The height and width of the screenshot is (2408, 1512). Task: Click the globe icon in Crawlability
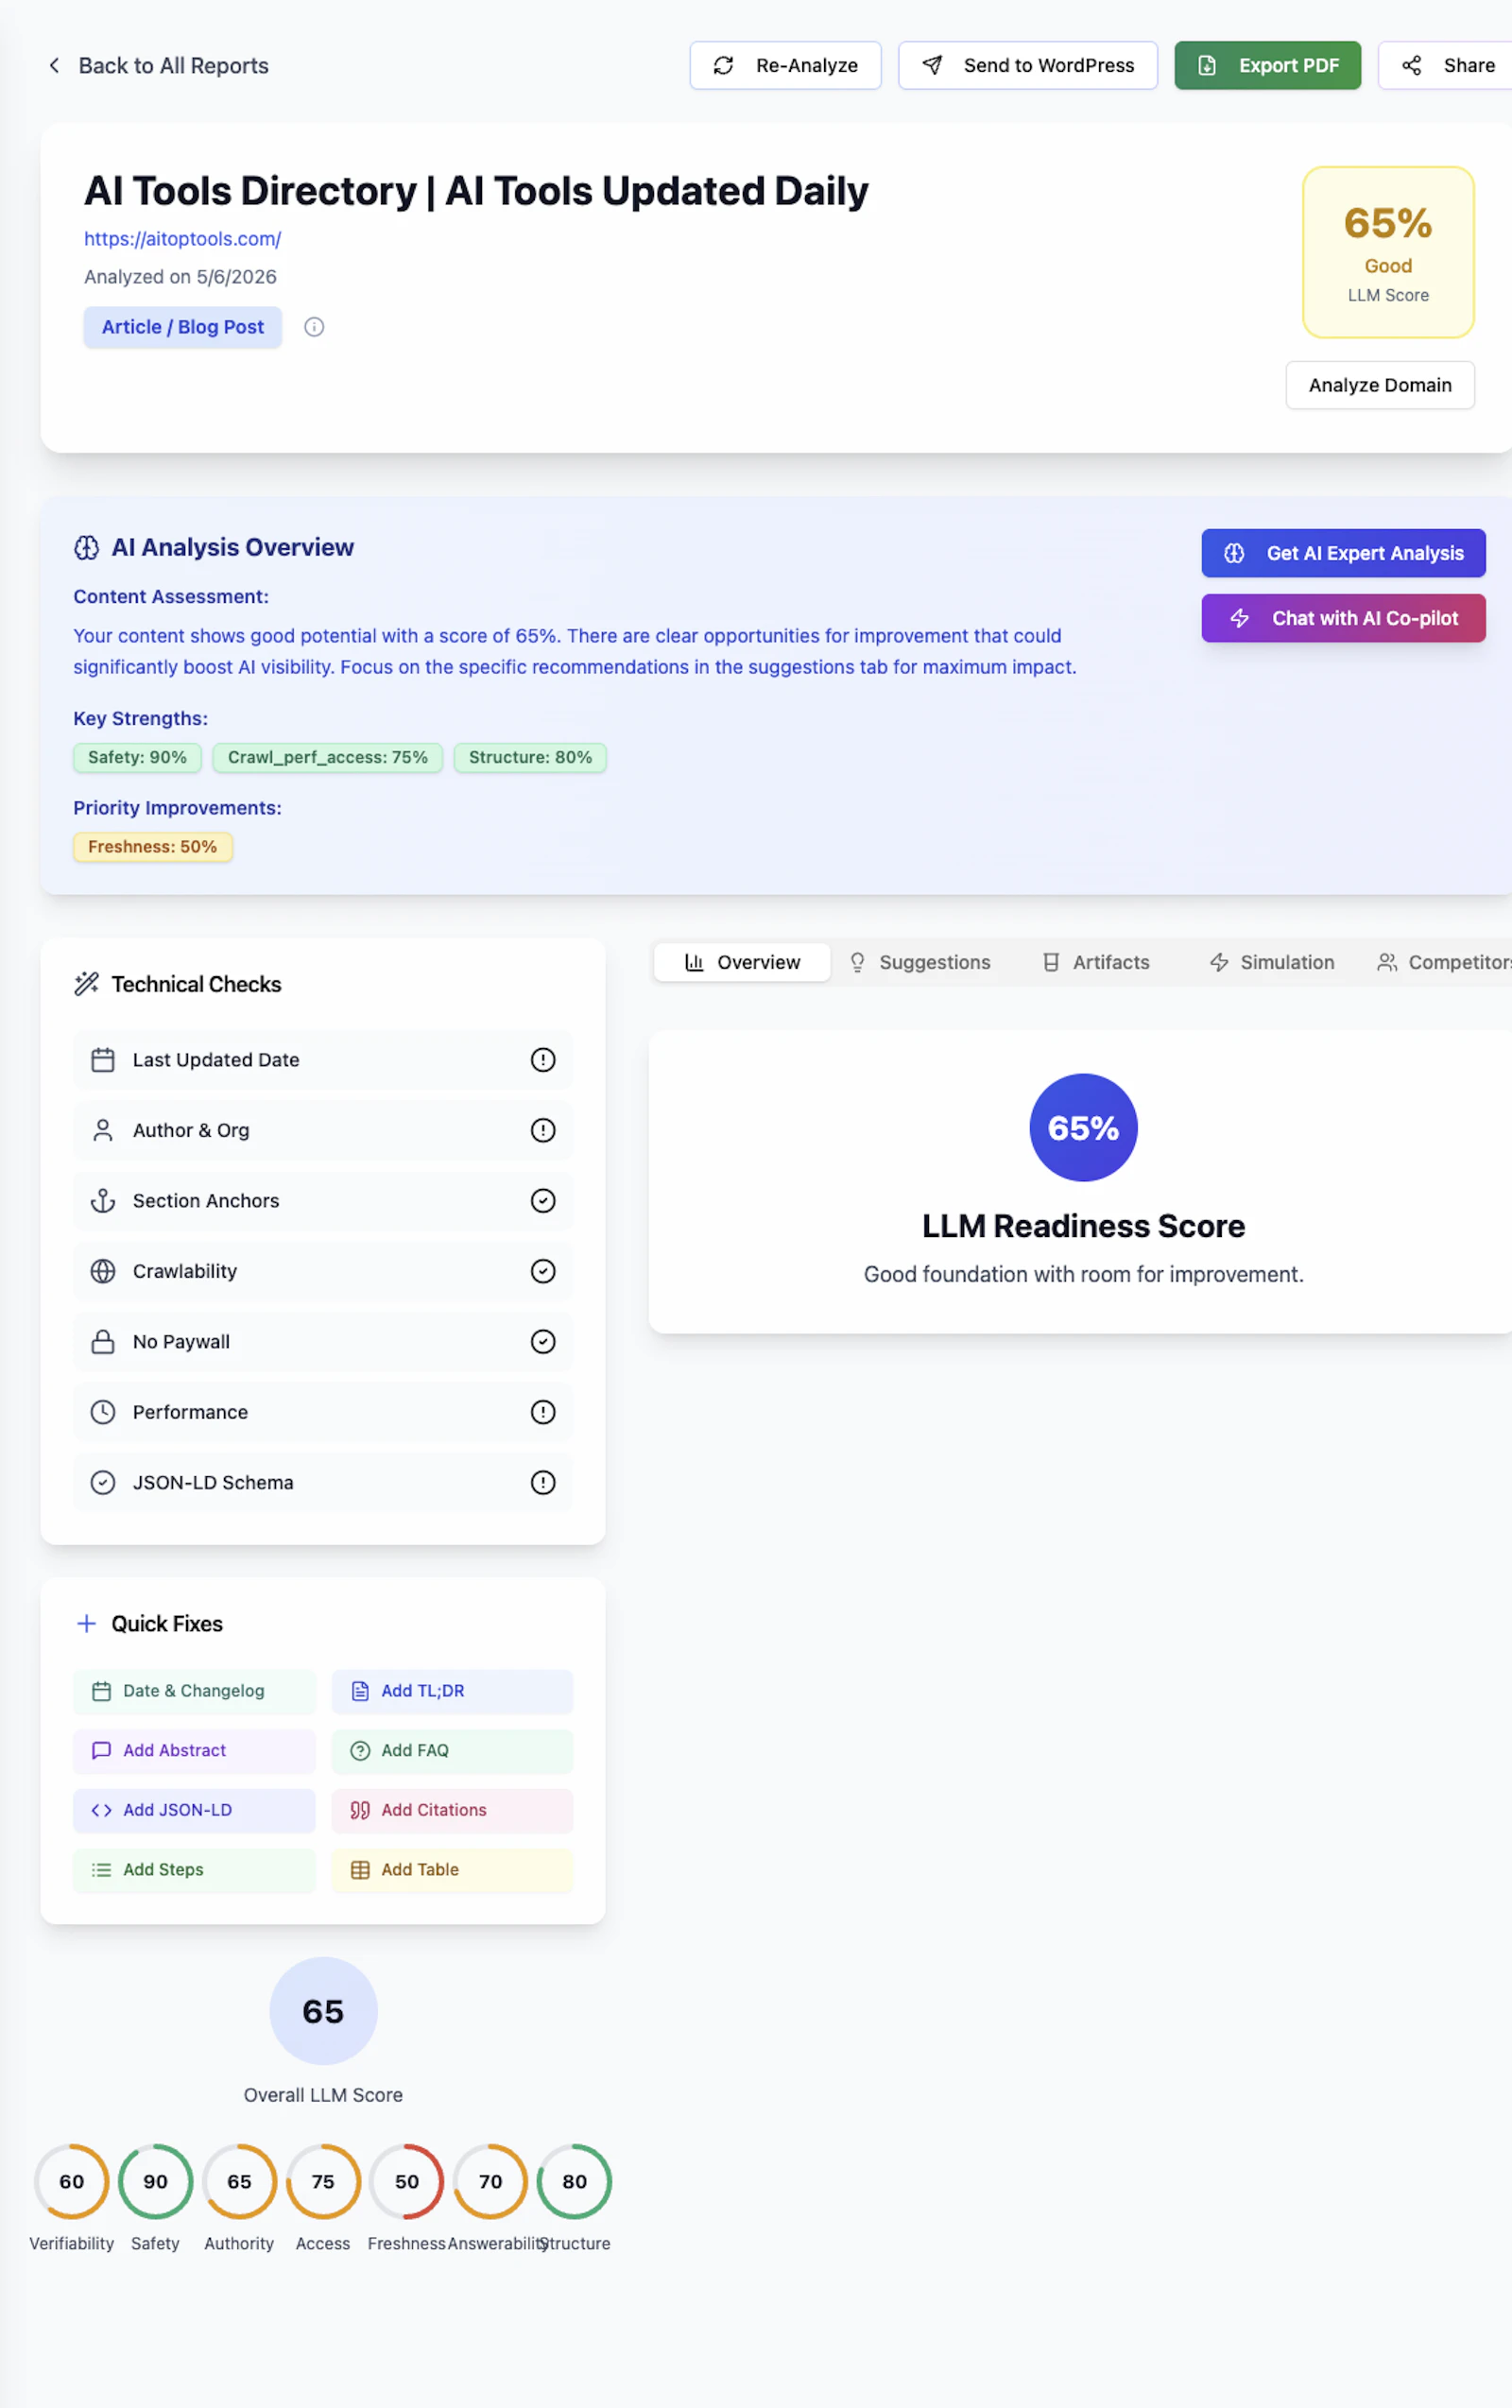[103, 1271]
